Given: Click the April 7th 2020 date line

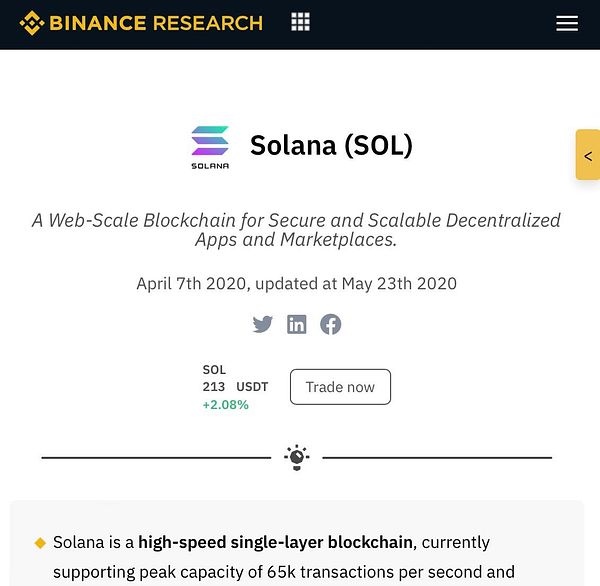Looking at the screenshot, I should tap(297, 284).
